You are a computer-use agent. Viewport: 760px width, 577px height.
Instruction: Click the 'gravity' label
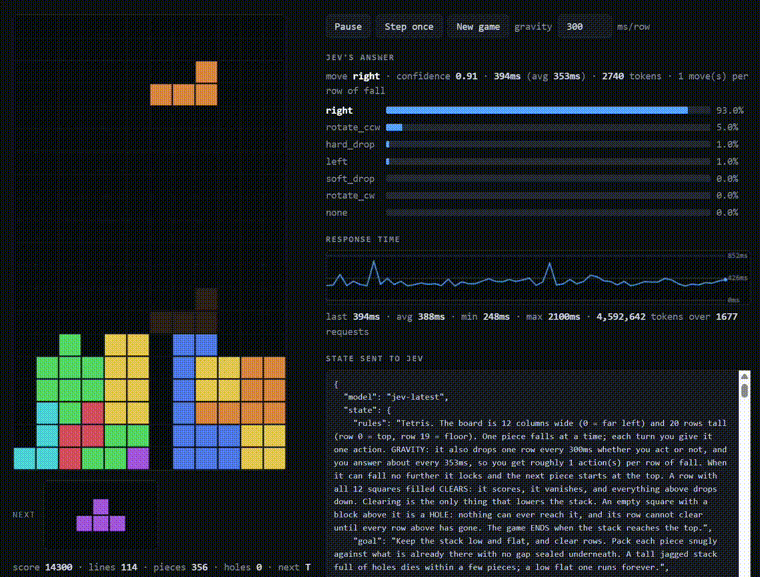coord(533,27)
